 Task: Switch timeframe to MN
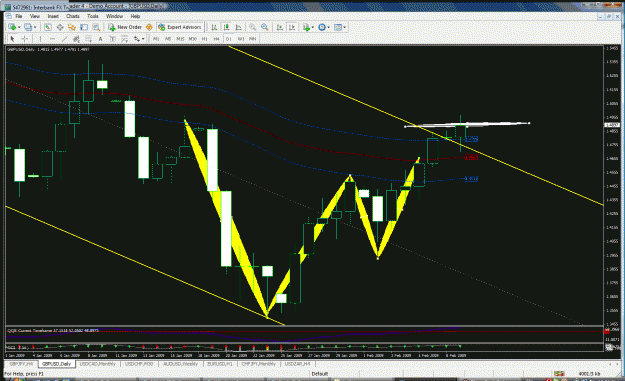pyautogui.click(x=252, y=39)
